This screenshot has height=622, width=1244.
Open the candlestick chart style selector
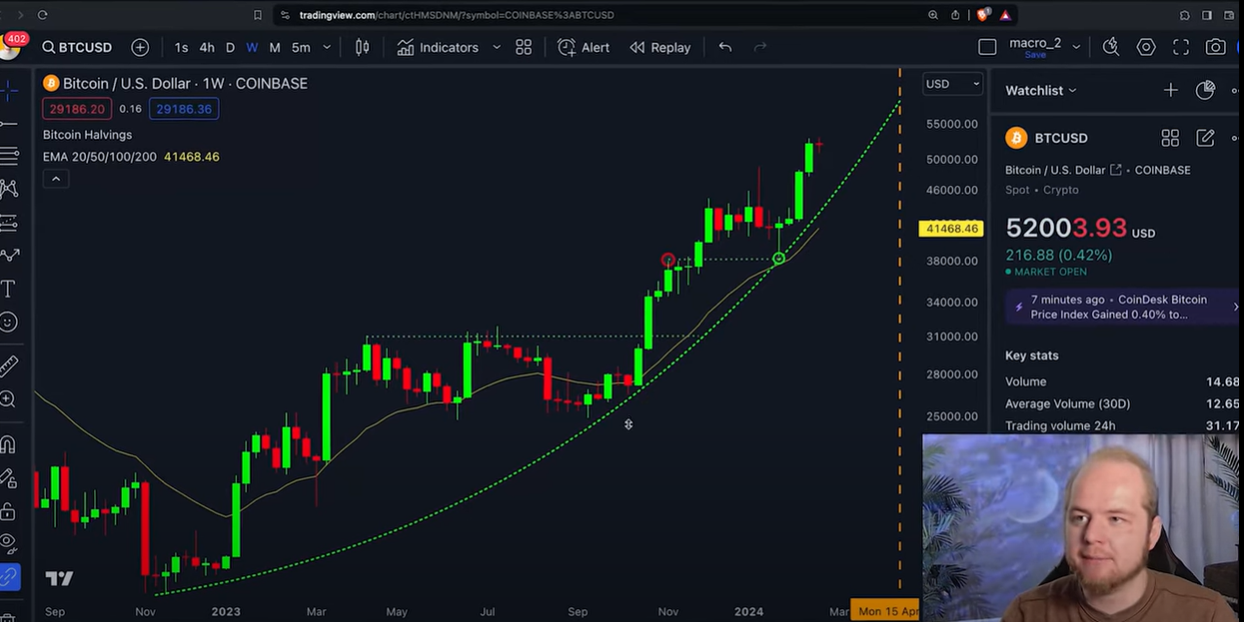[362, 47]
